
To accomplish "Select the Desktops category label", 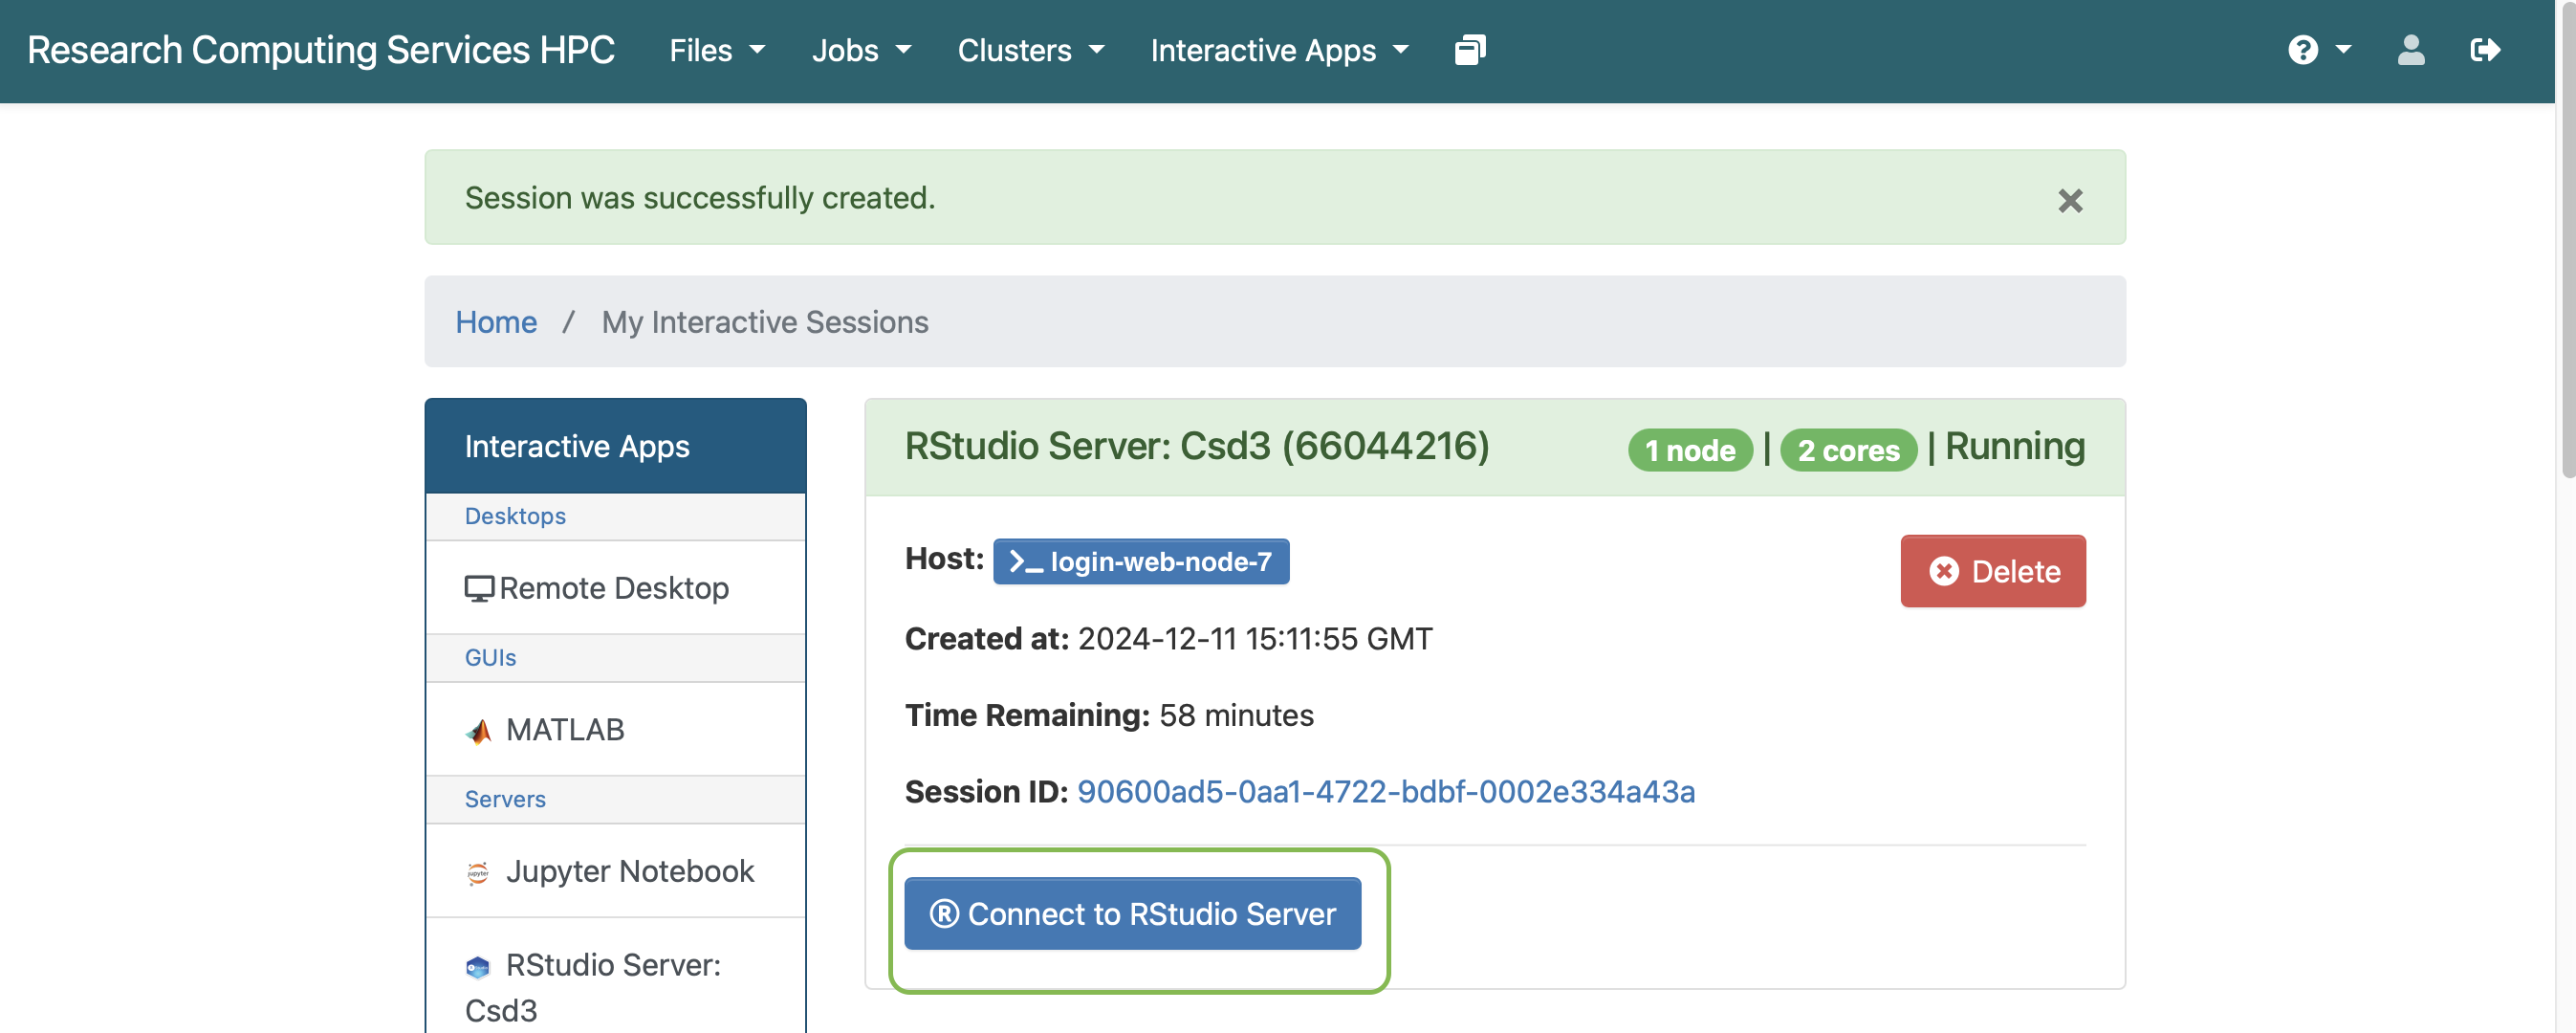I will tap(514, 514).
